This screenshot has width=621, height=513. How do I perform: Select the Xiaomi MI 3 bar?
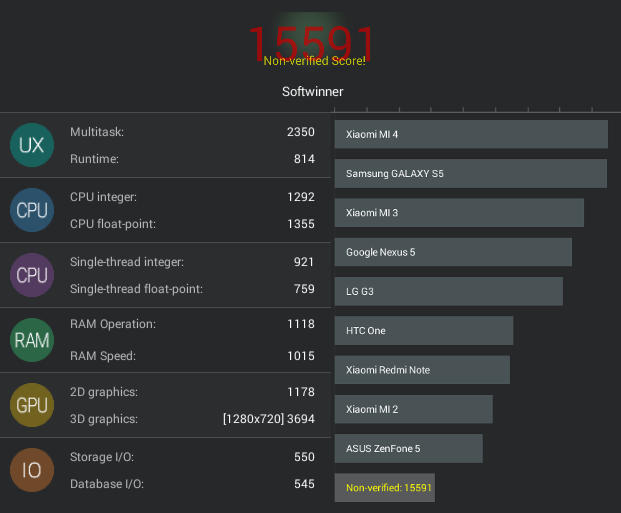coord(459,213)
